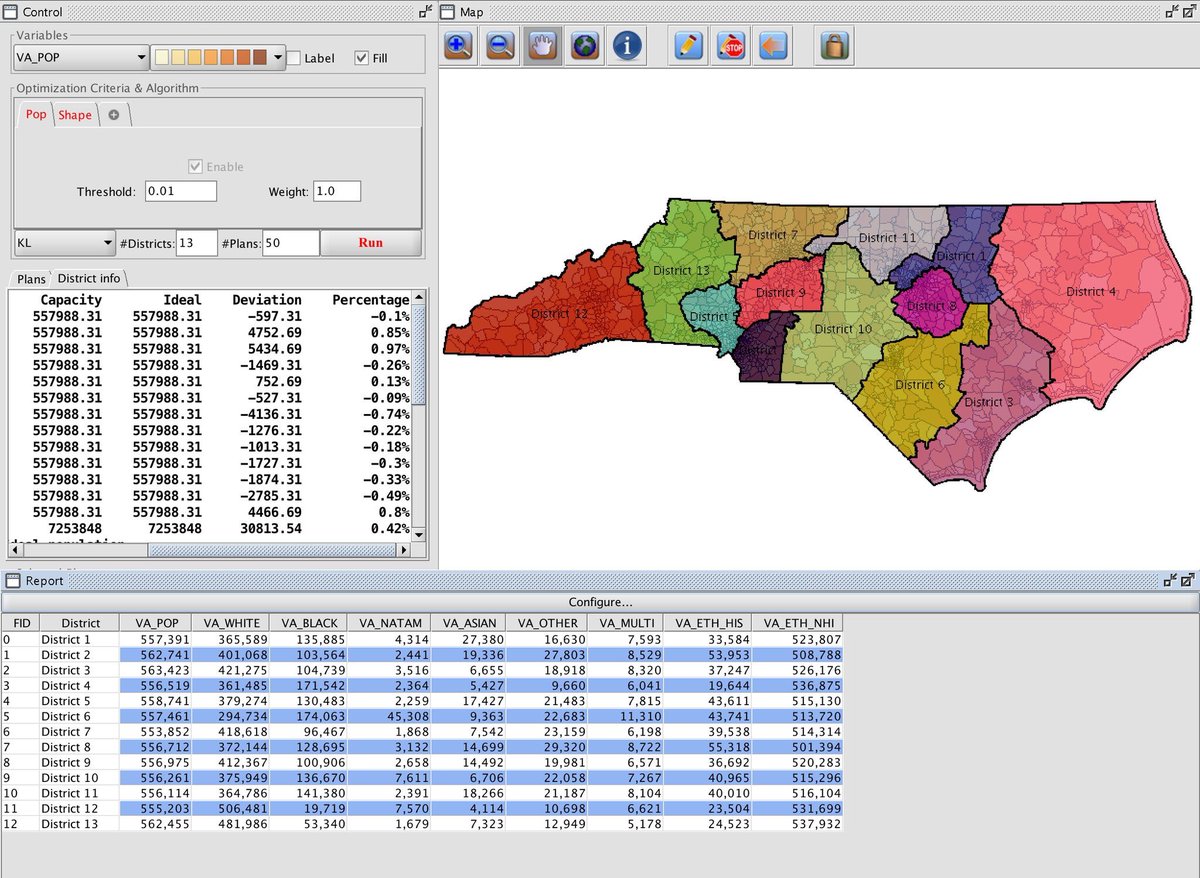Select the pencil edit tool
Image resolution: width=1200 pixels, height=878 pixels.
click(x=689, y=45)
